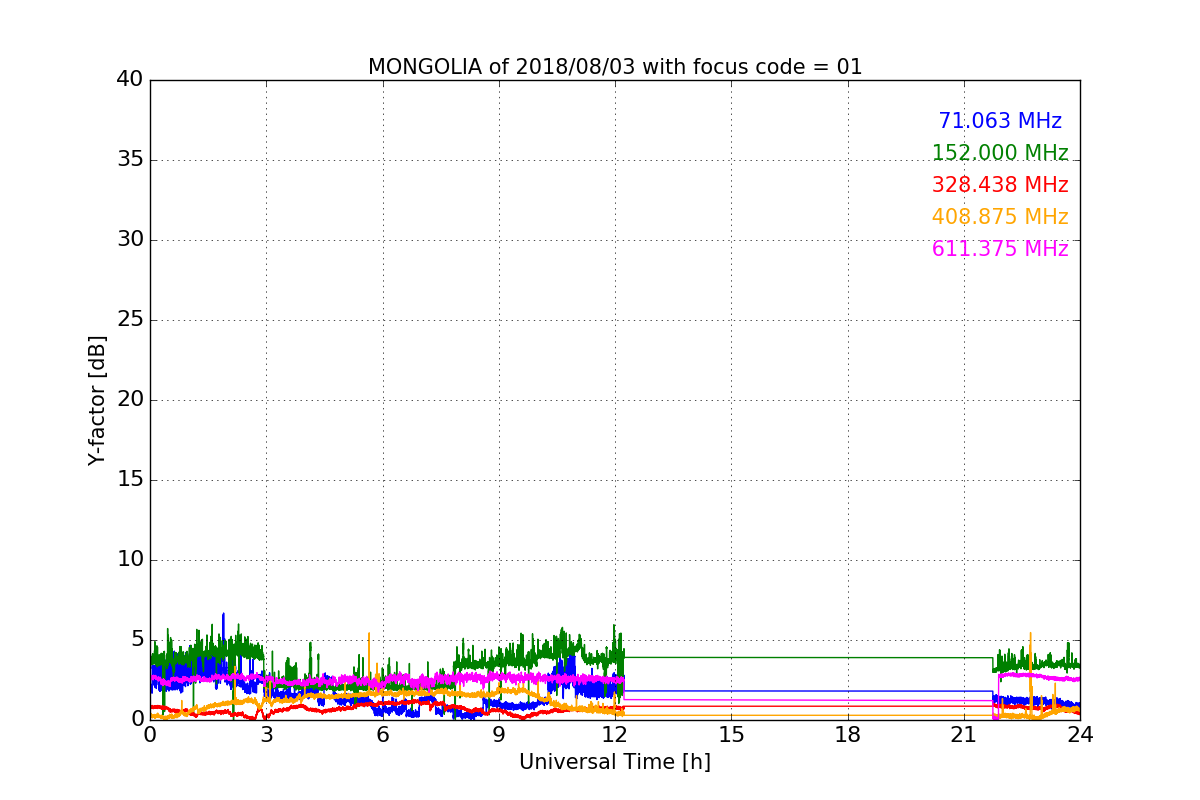Click y-axis tick label 30
1200x800 pixels.
[130, 240]
